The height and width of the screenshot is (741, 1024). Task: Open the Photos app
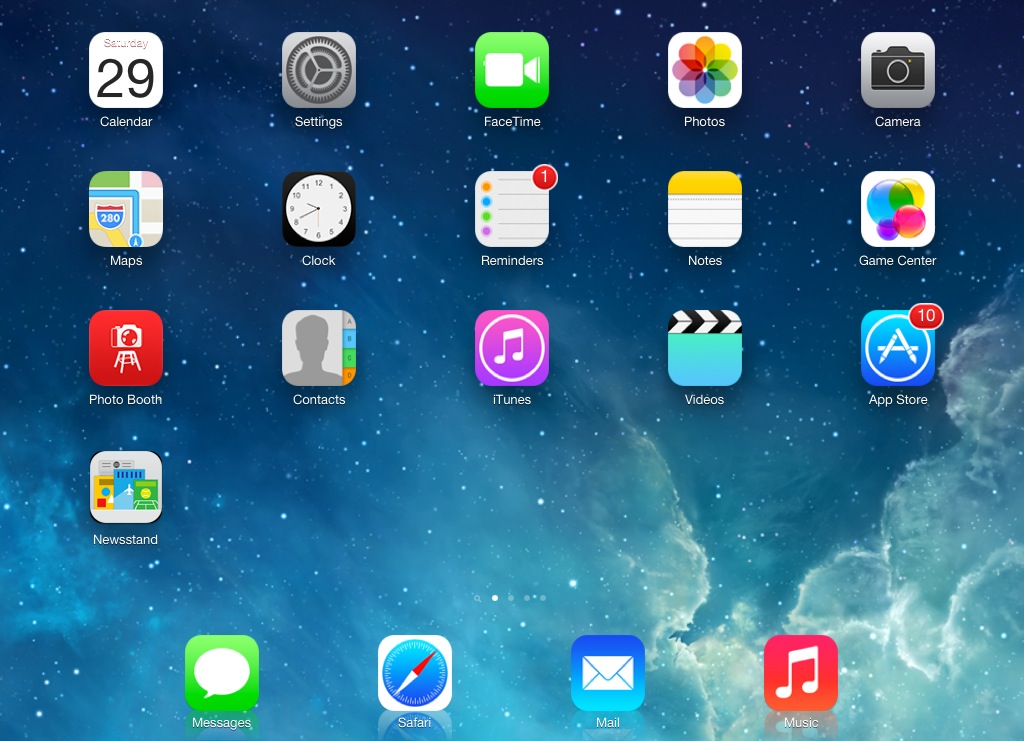[704, 70]
